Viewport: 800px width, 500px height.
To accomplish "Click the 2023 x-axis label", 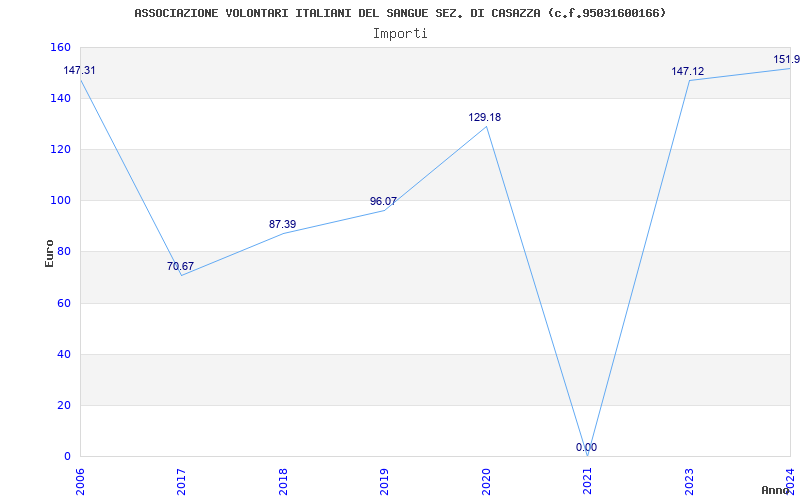I will [688, 481].
